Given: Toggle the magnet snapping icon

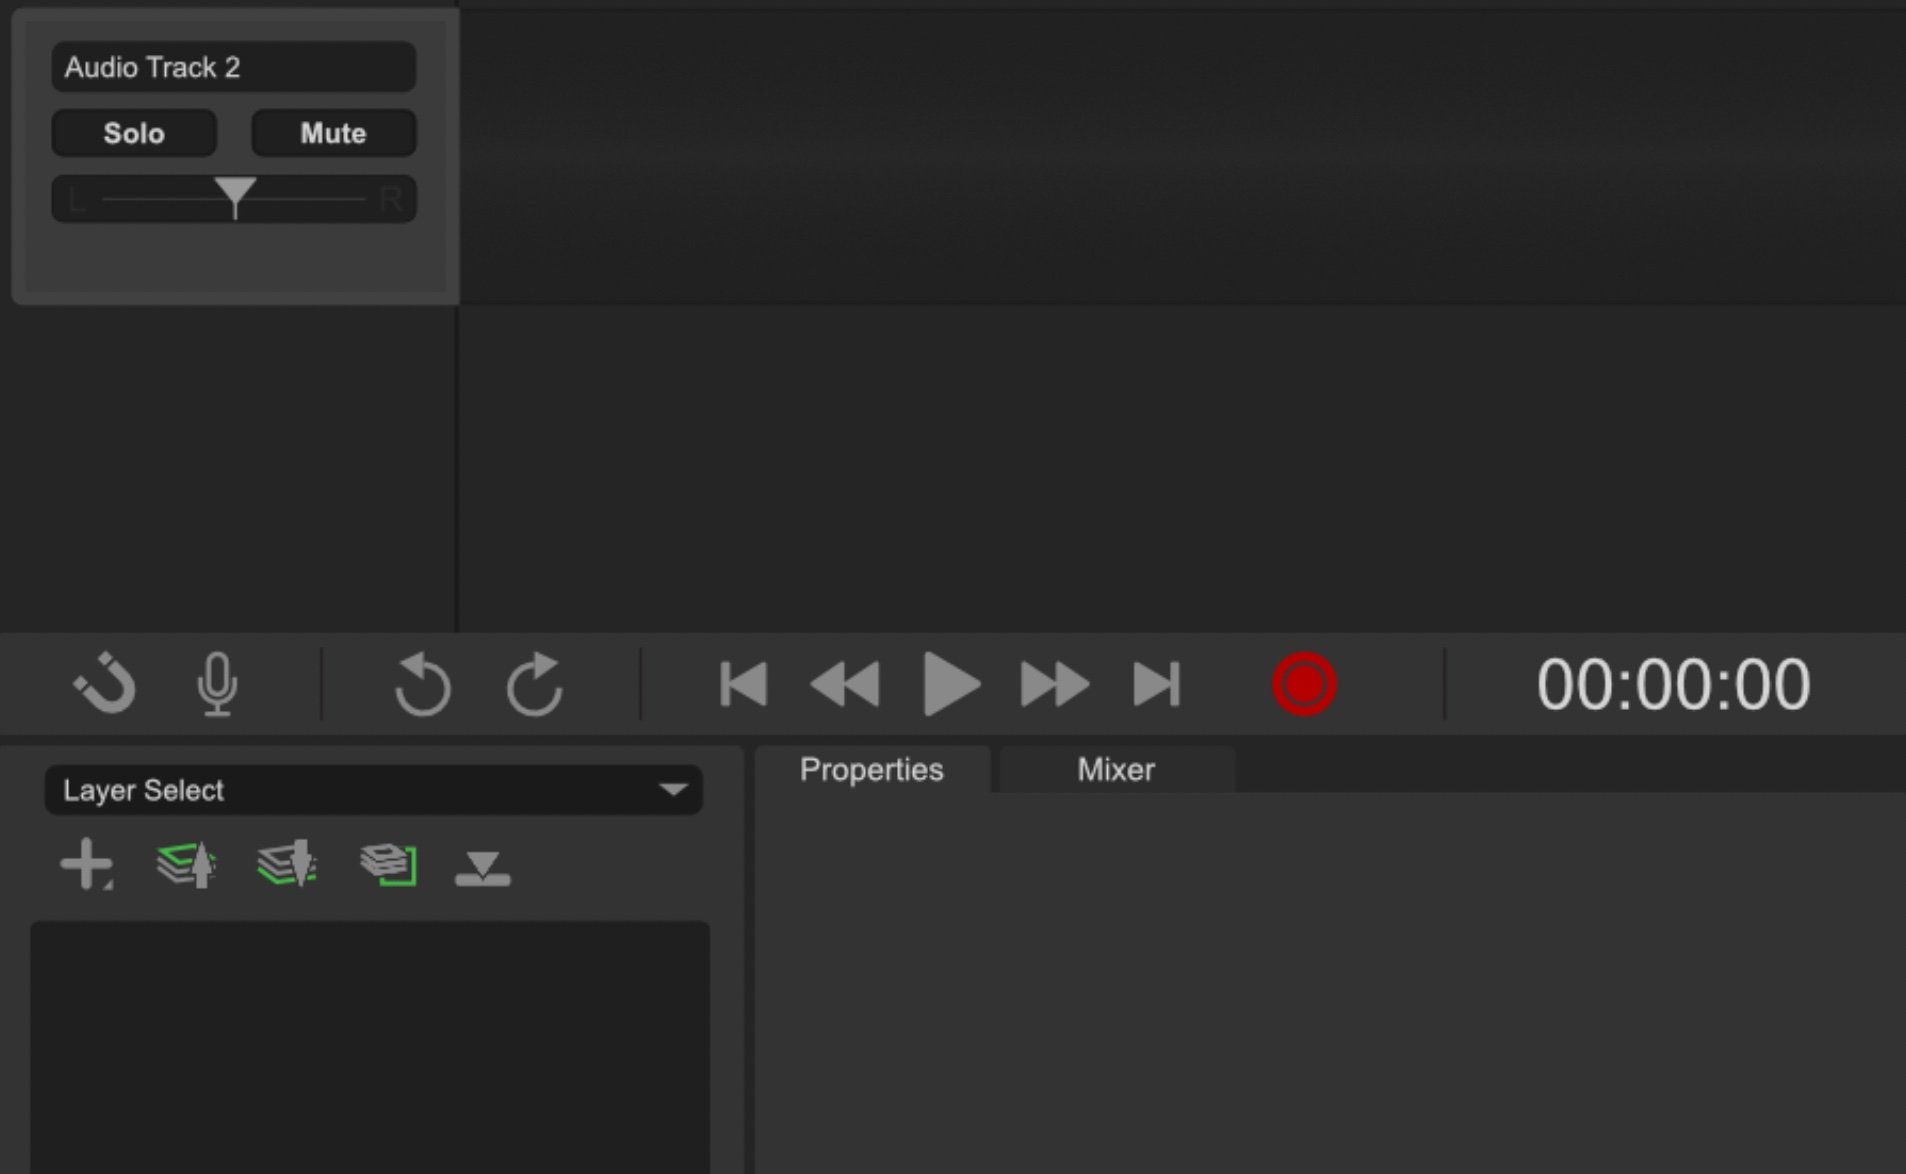Looking at the screenshot, I should click(105, 684).
